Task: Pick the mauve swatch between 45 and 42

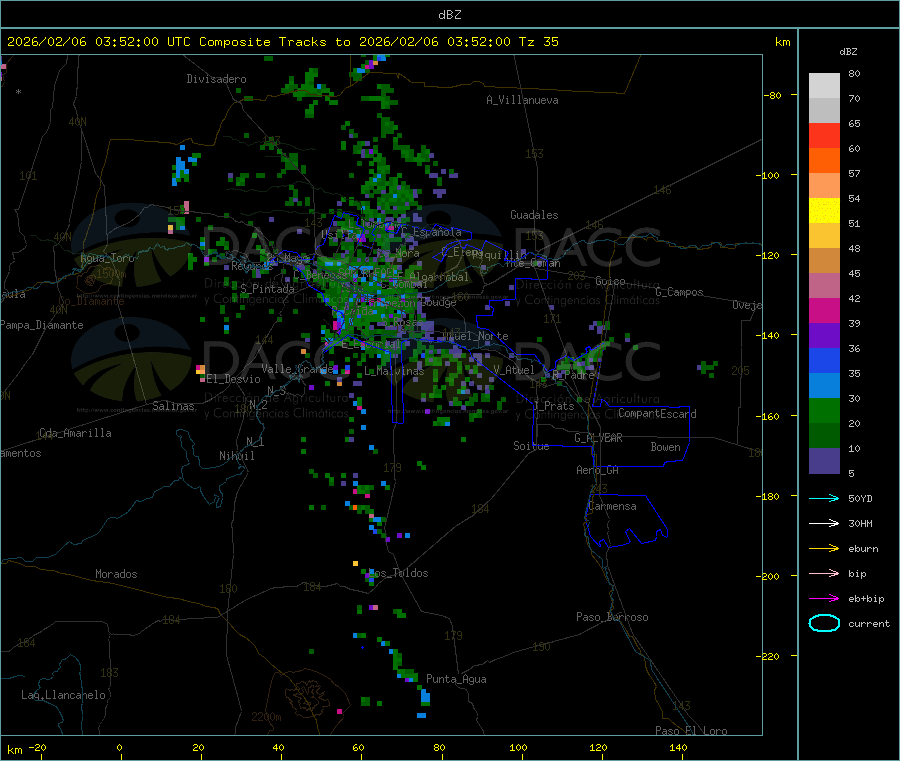Action: point(824,286)
